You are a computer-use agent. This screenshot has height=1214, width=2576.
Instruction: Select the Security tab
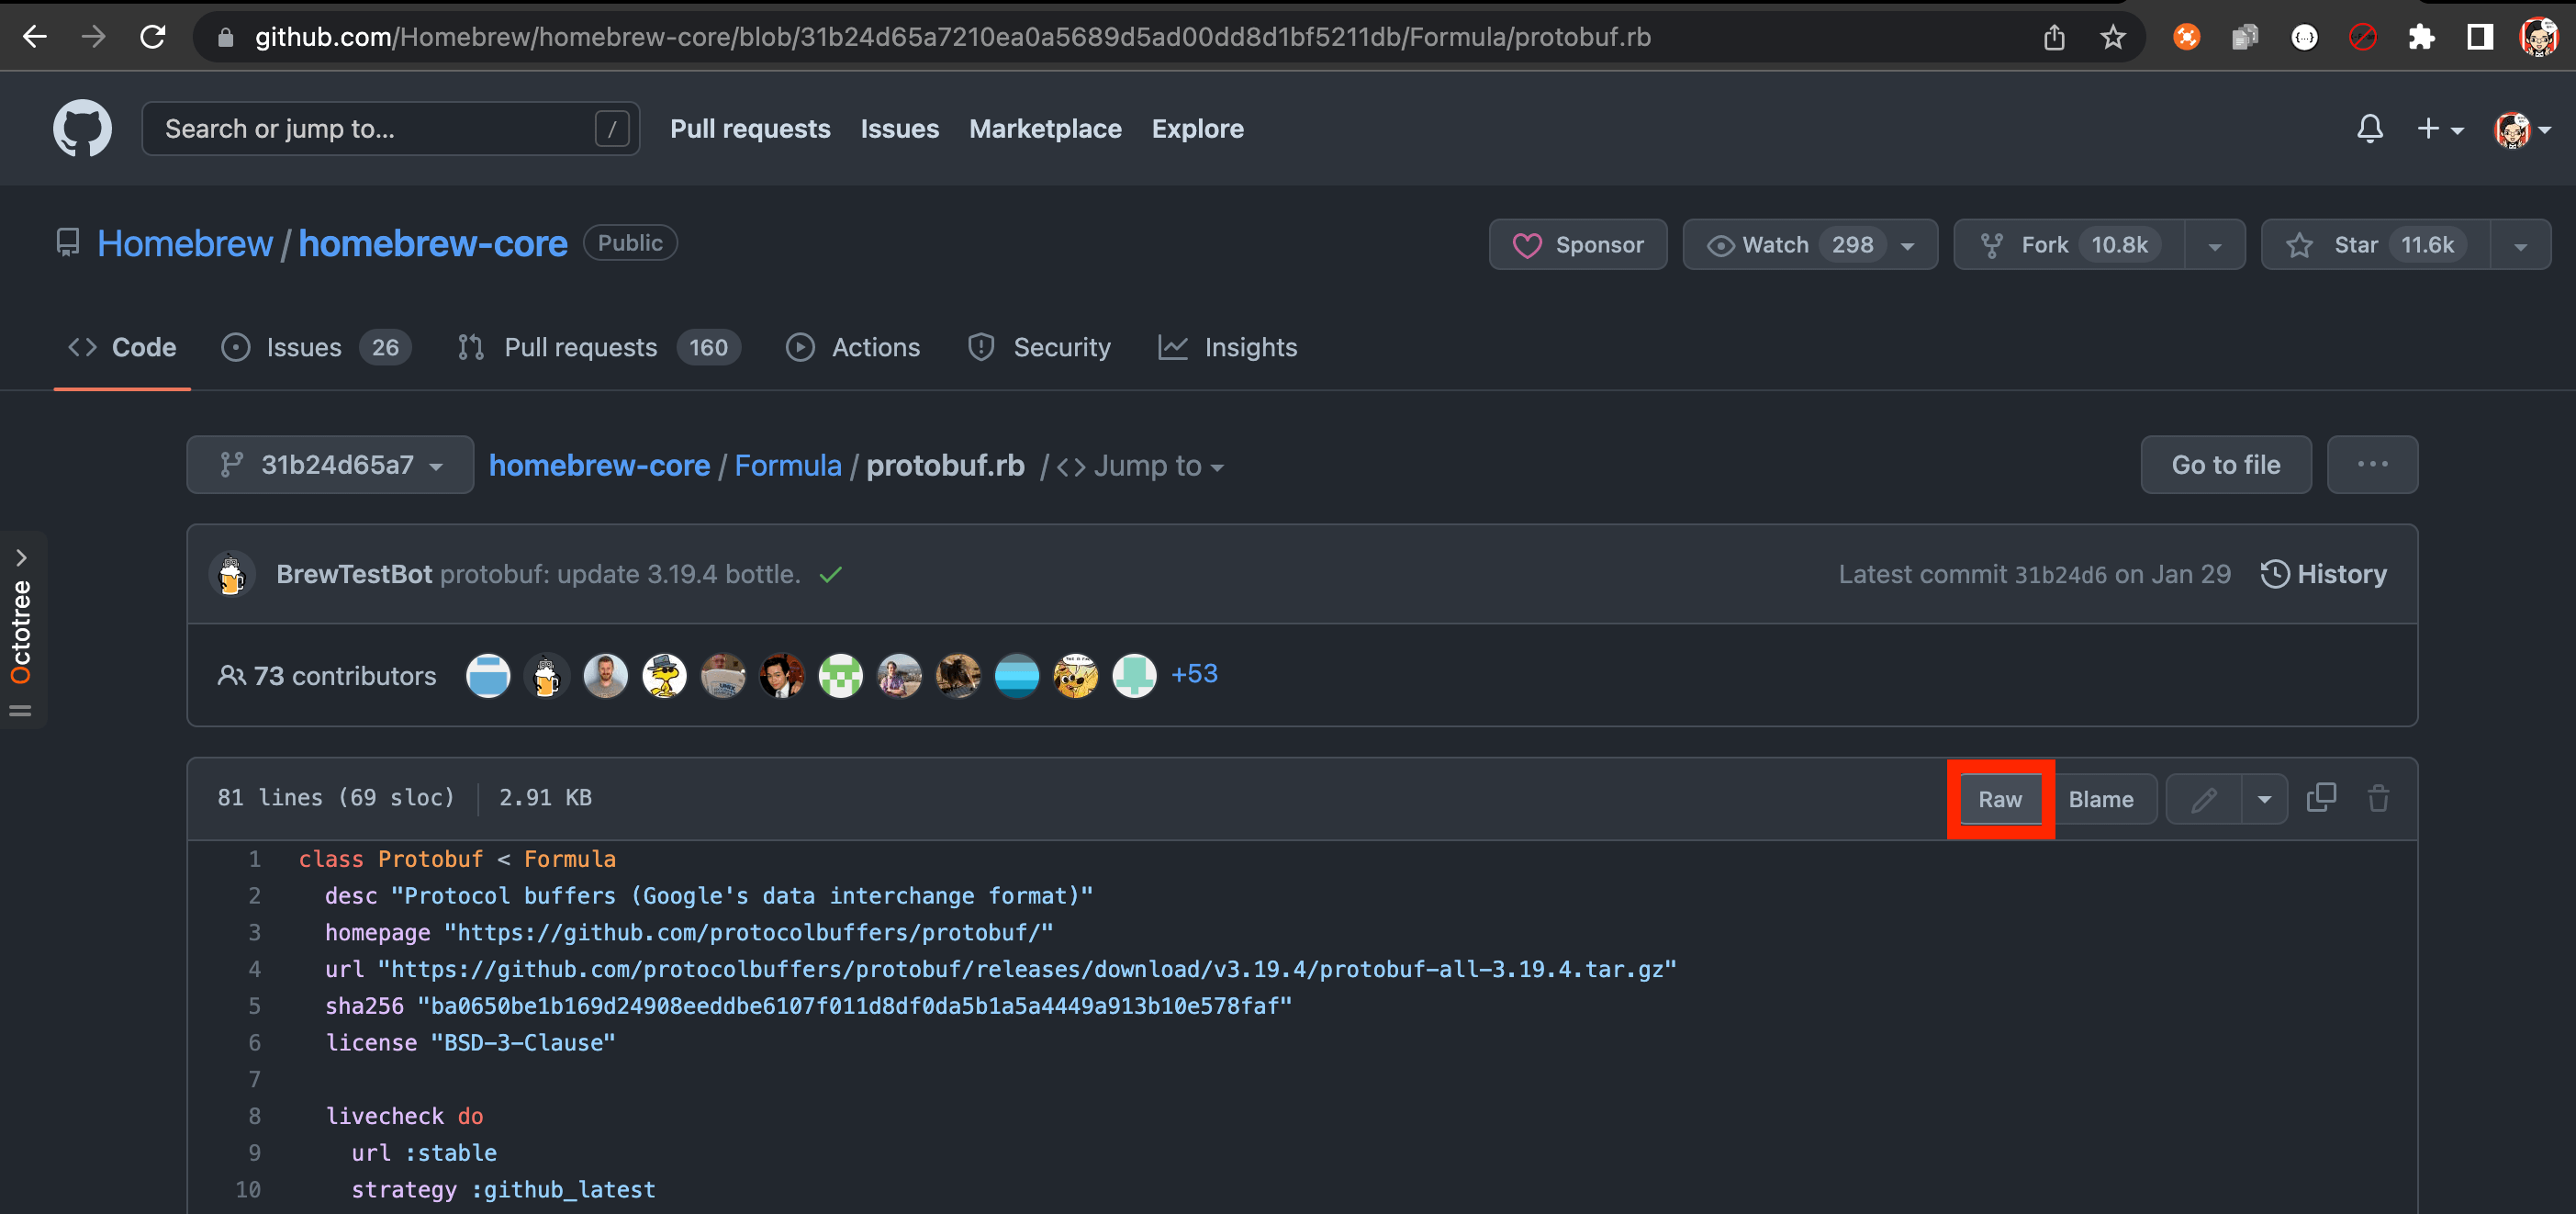point(1039,347)
